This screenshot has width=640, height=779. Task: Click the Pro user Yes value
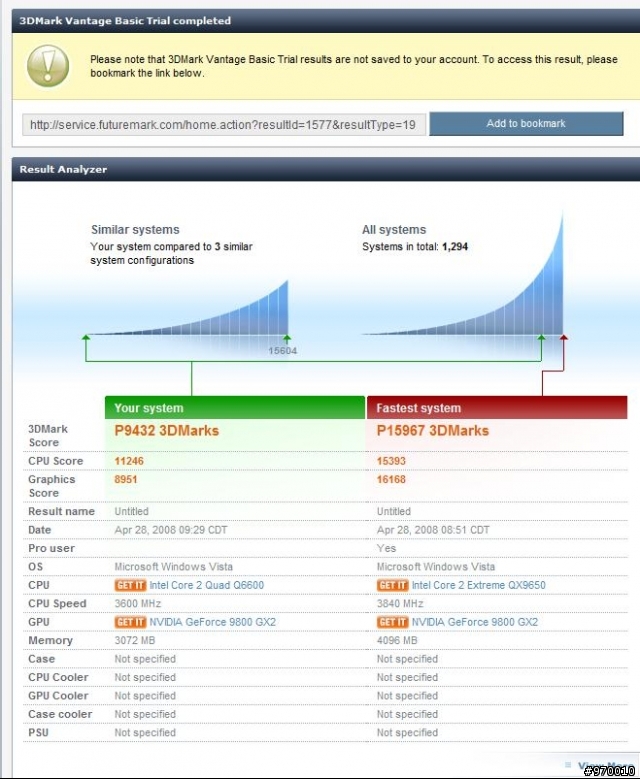click(x=386, y=548)
